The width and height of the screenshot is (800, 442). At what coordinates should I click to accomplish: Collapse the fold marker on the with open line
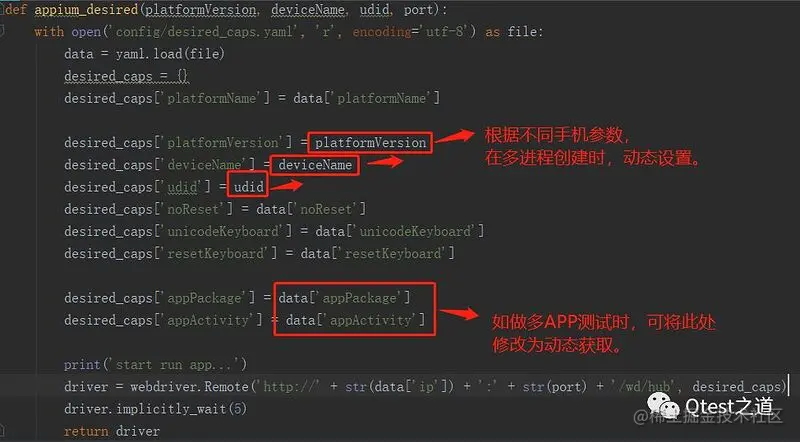coord(2,32)
